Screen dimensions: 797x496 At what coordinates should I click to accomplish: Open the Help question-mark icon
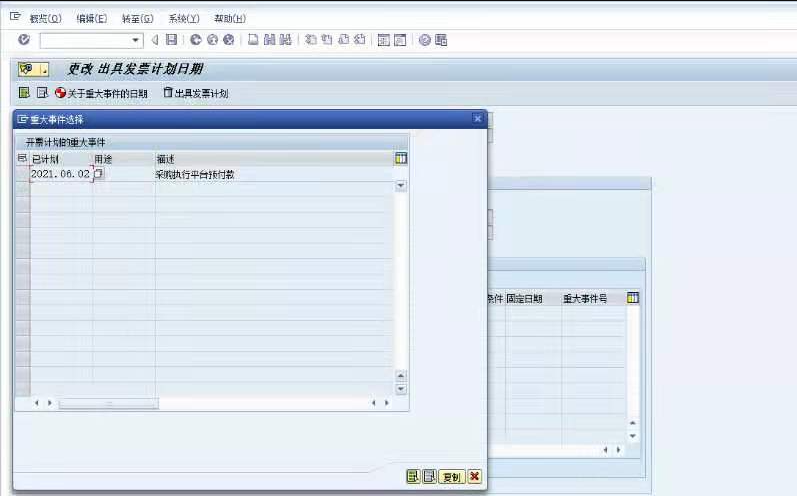[424, 40]
